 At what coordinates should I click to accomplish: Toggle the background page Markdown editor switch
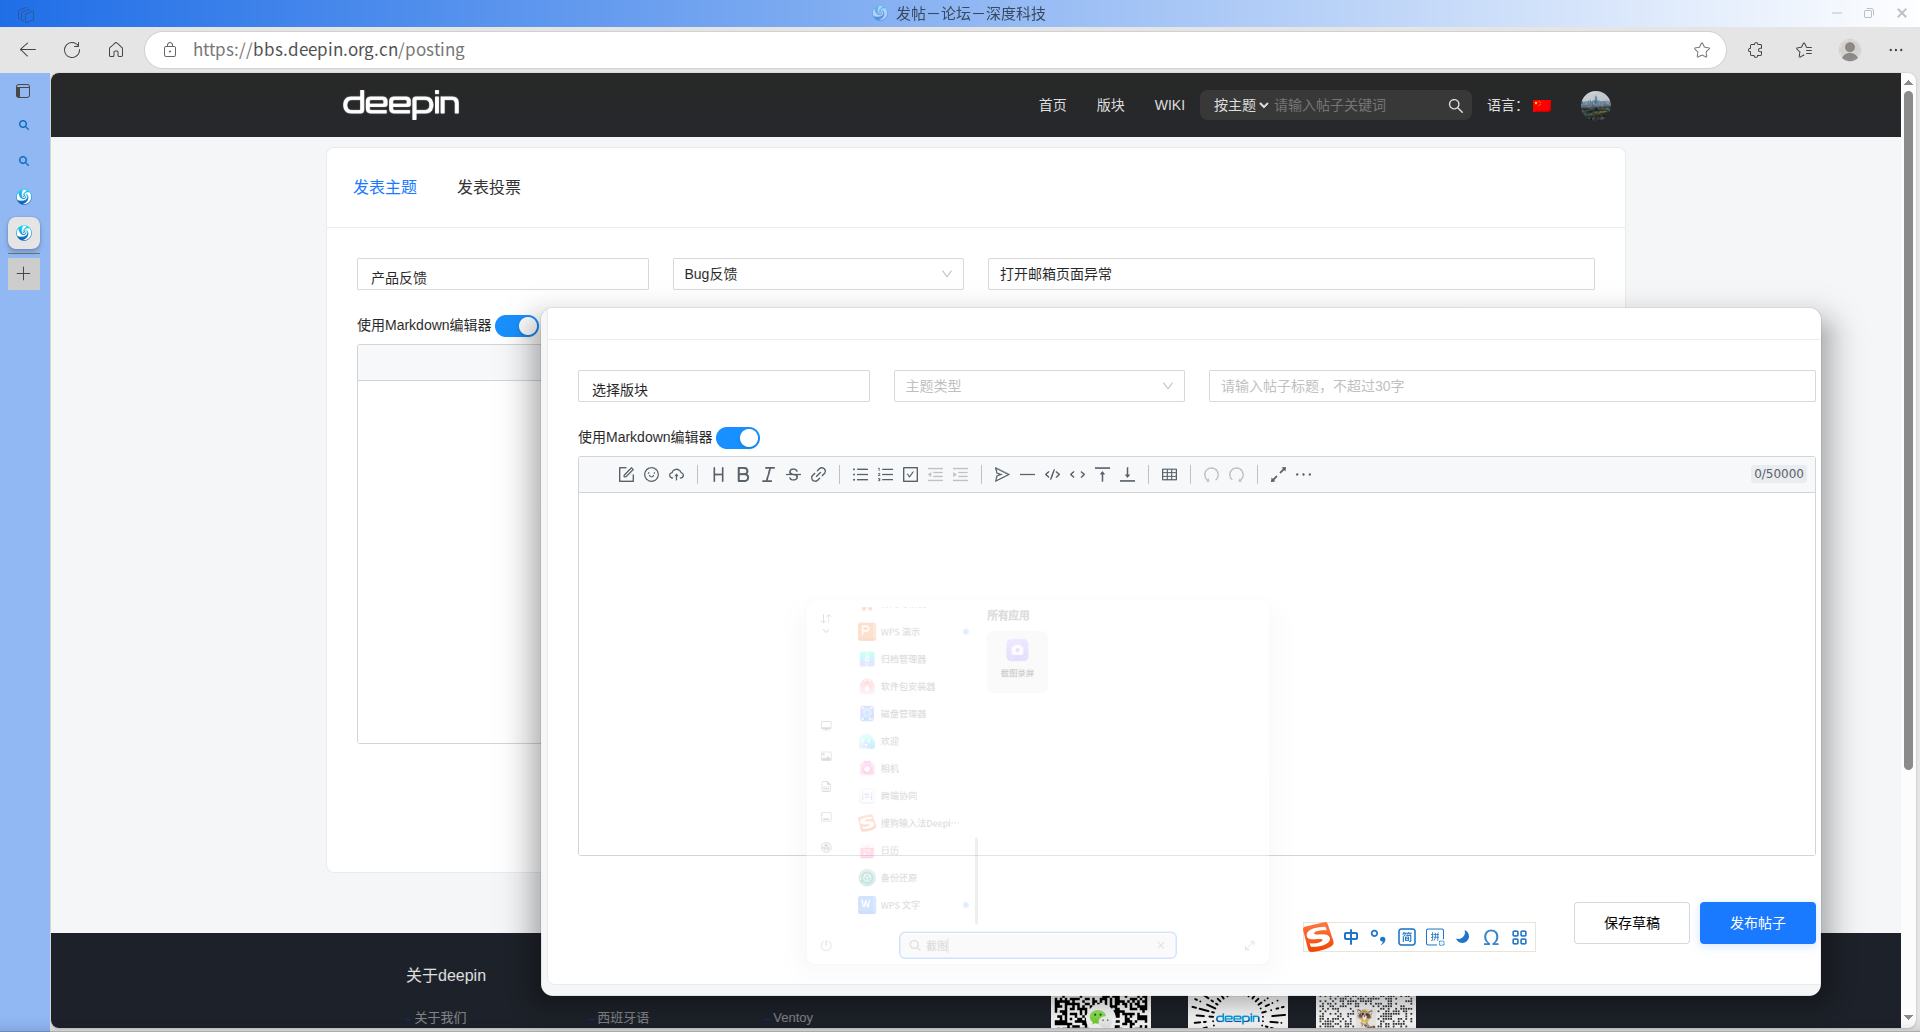(517, 326)
